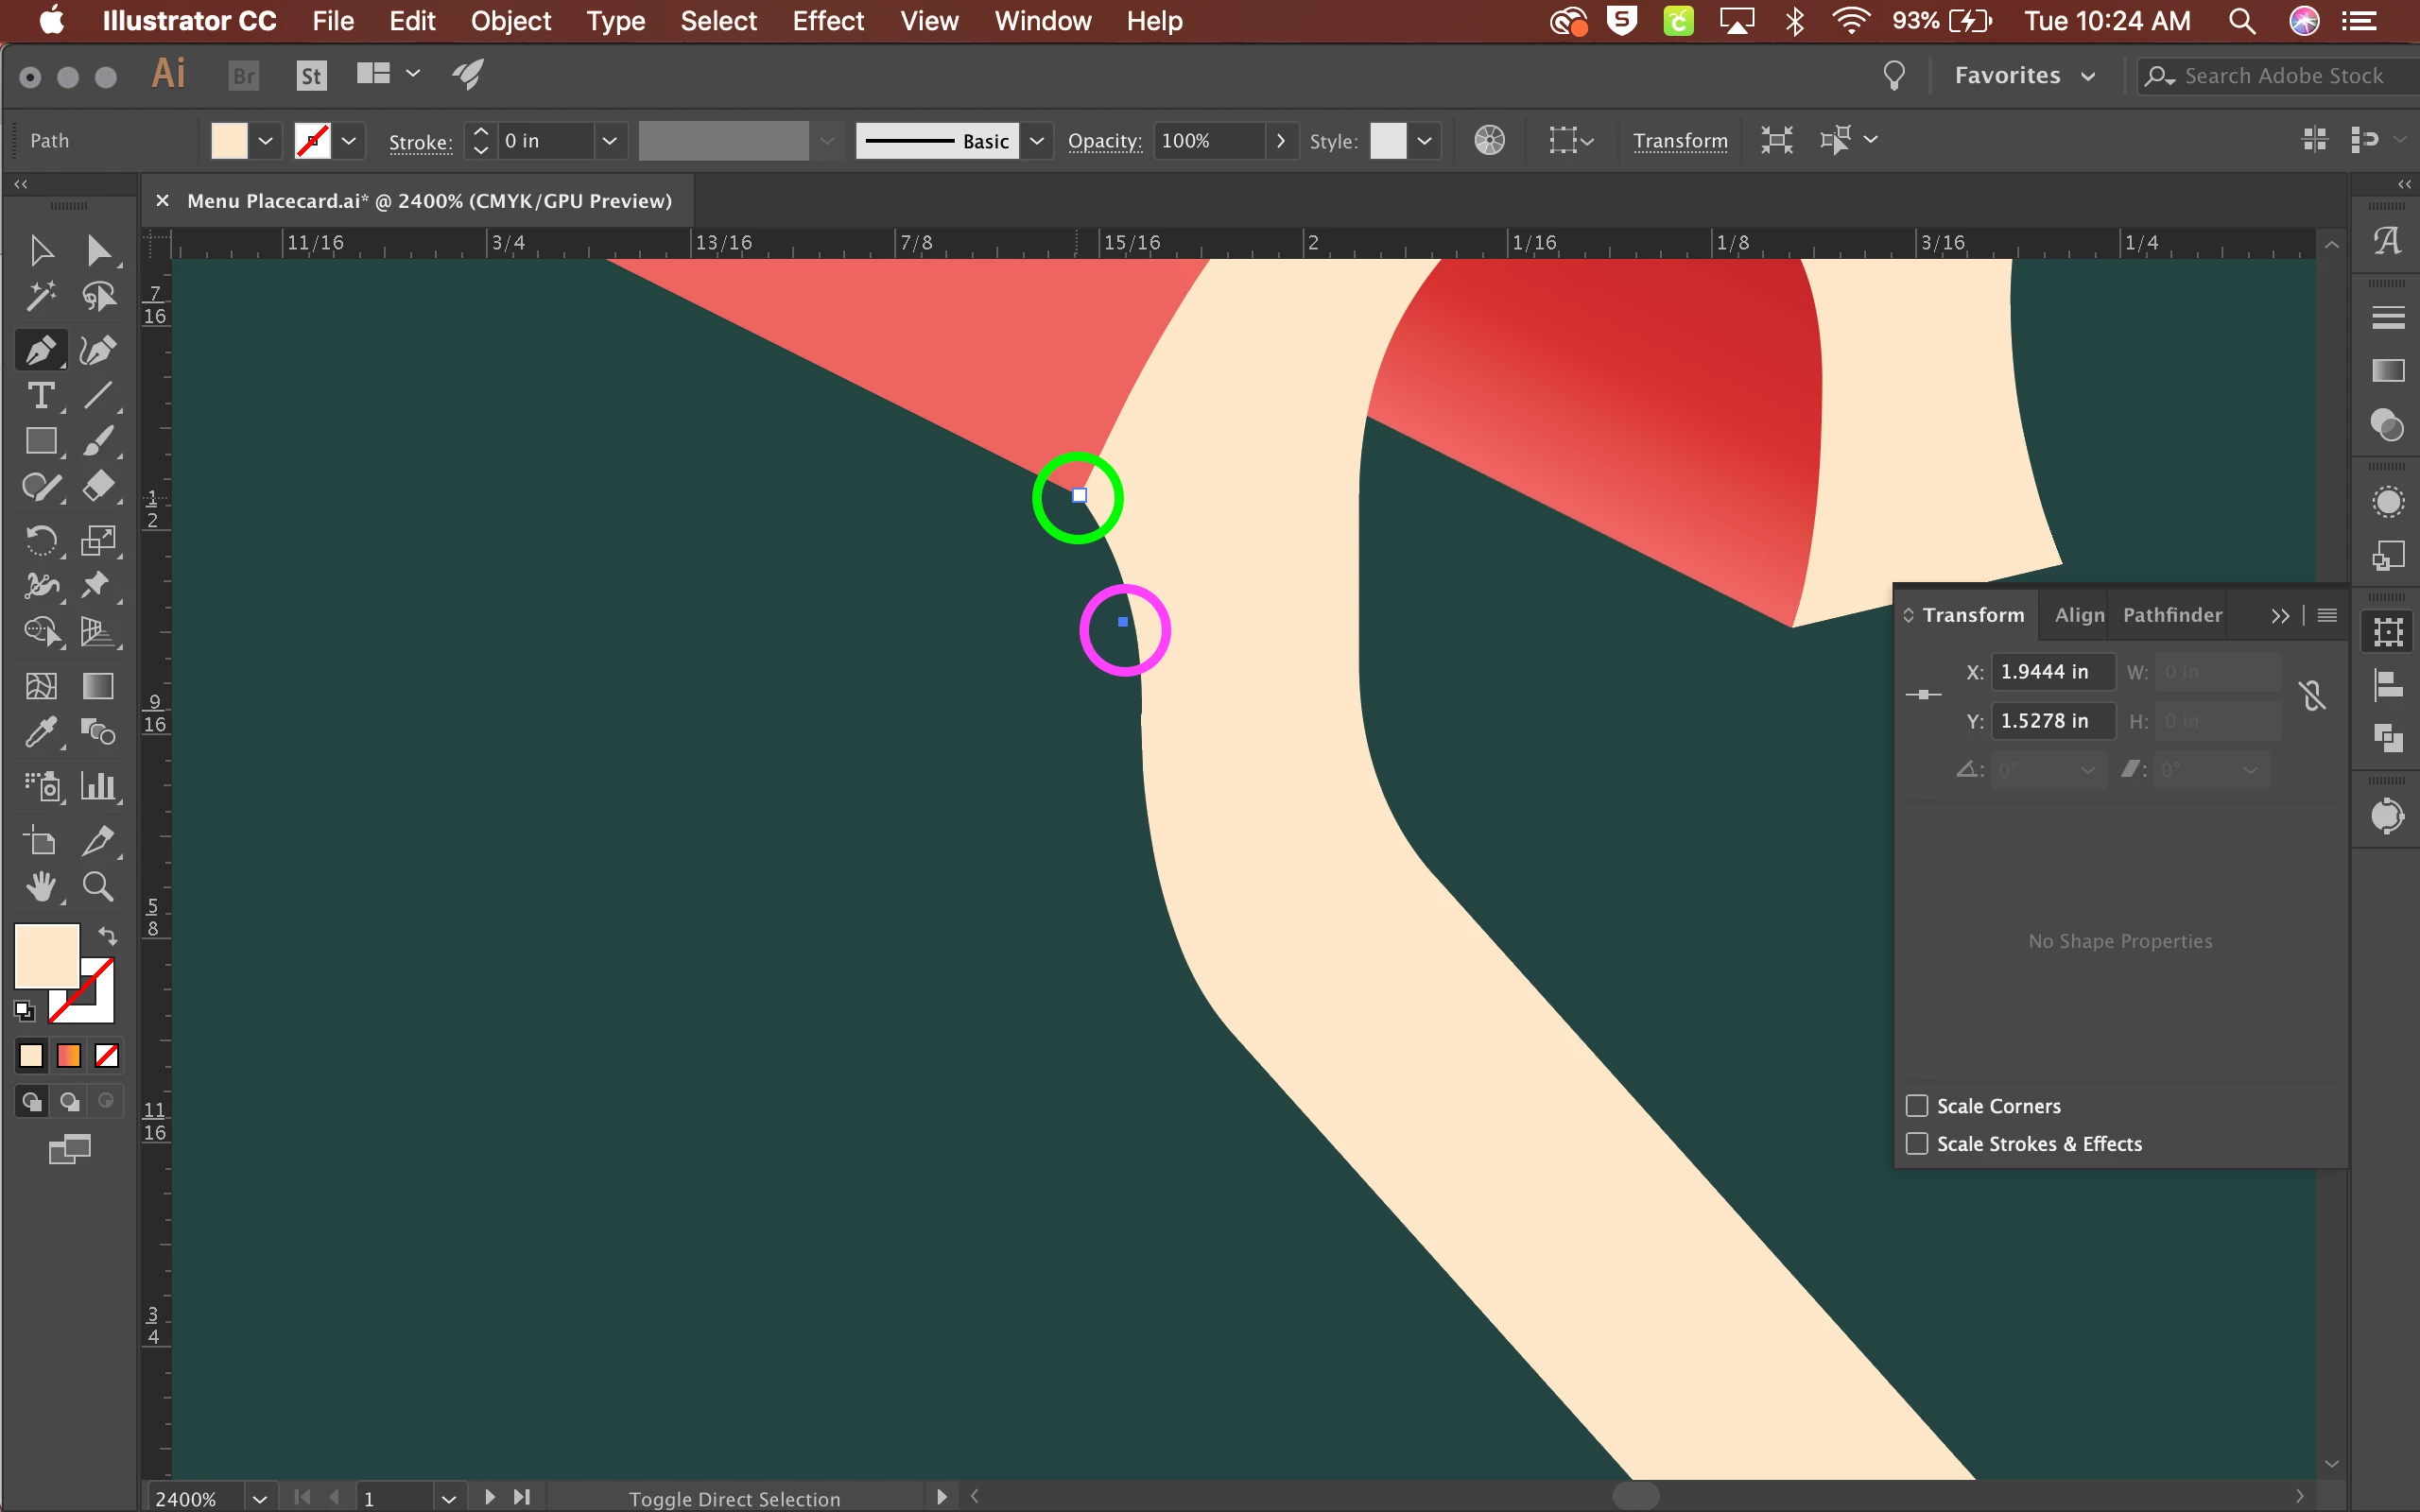Activate the Zoom tool
The image size is (2420, 1512).
[x=98, y=887]
